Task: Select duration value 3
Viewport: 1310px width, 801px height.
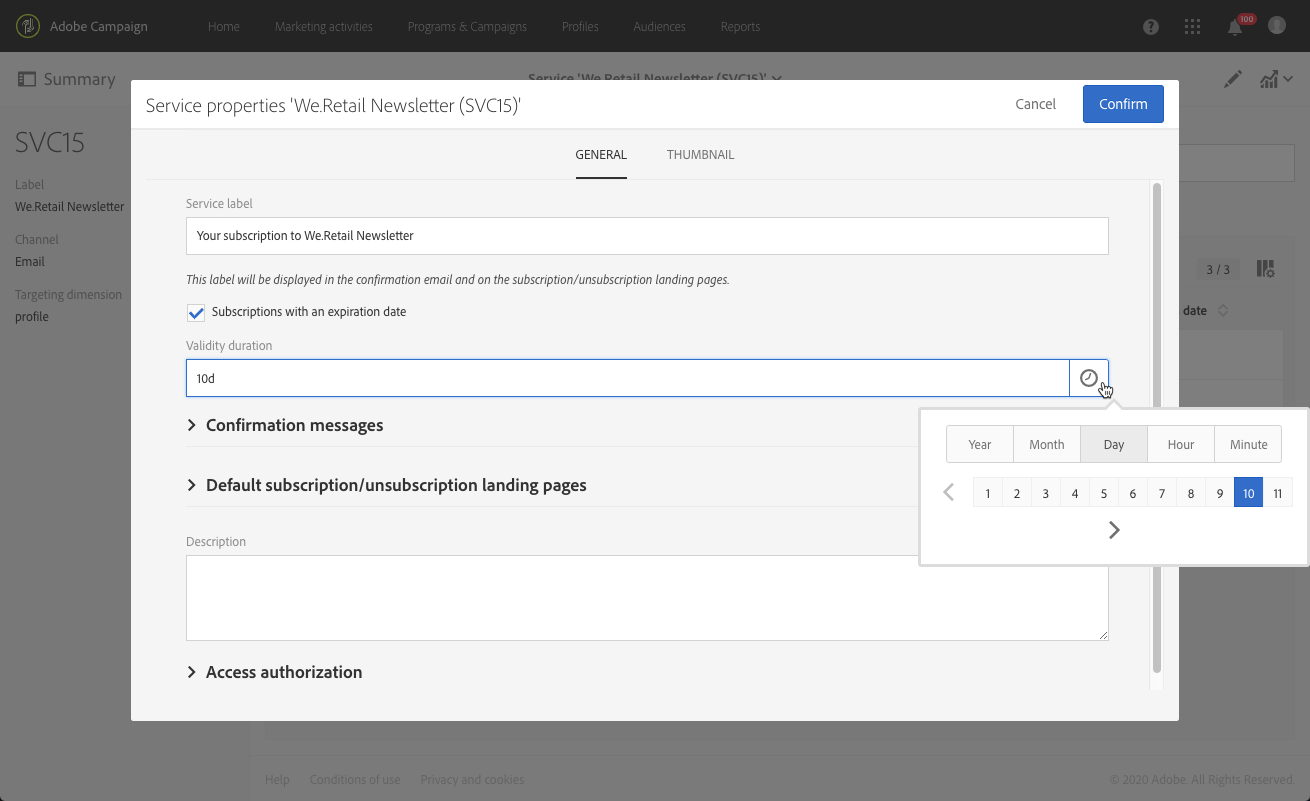Action: [x=1046, y=493]
